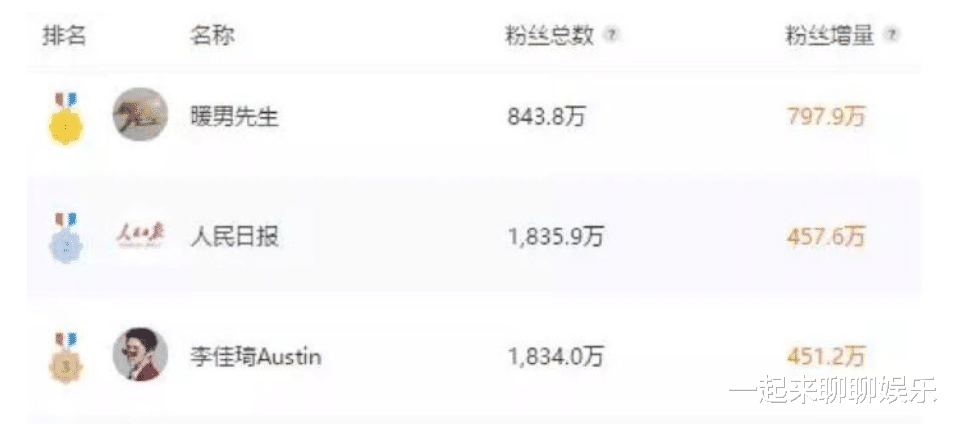Click the 排名 column header
953x424 pixels.
(64, 36)
